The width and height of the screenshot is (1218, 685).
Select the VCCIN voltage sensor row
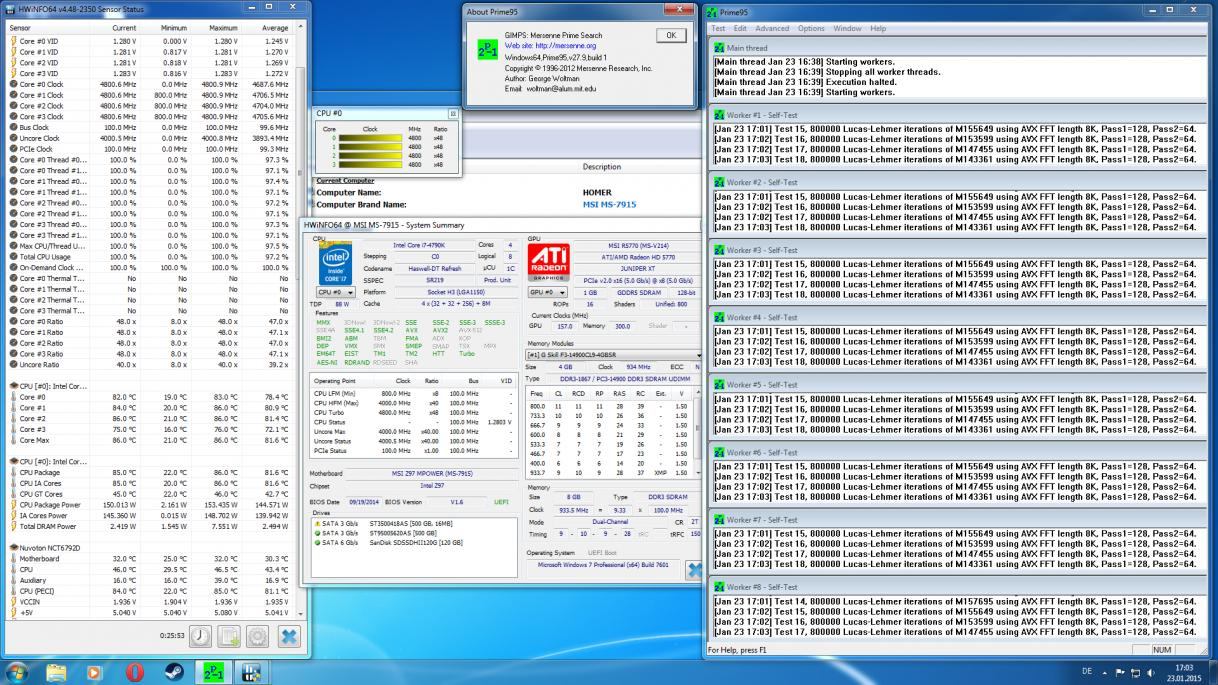click(150, 602)
